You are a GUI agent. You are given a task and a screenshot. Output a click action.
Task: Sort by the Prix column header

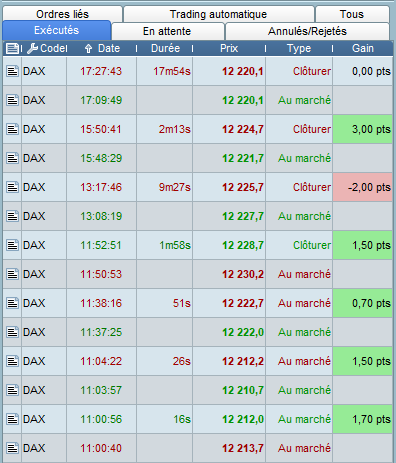(x=229, y=49)
